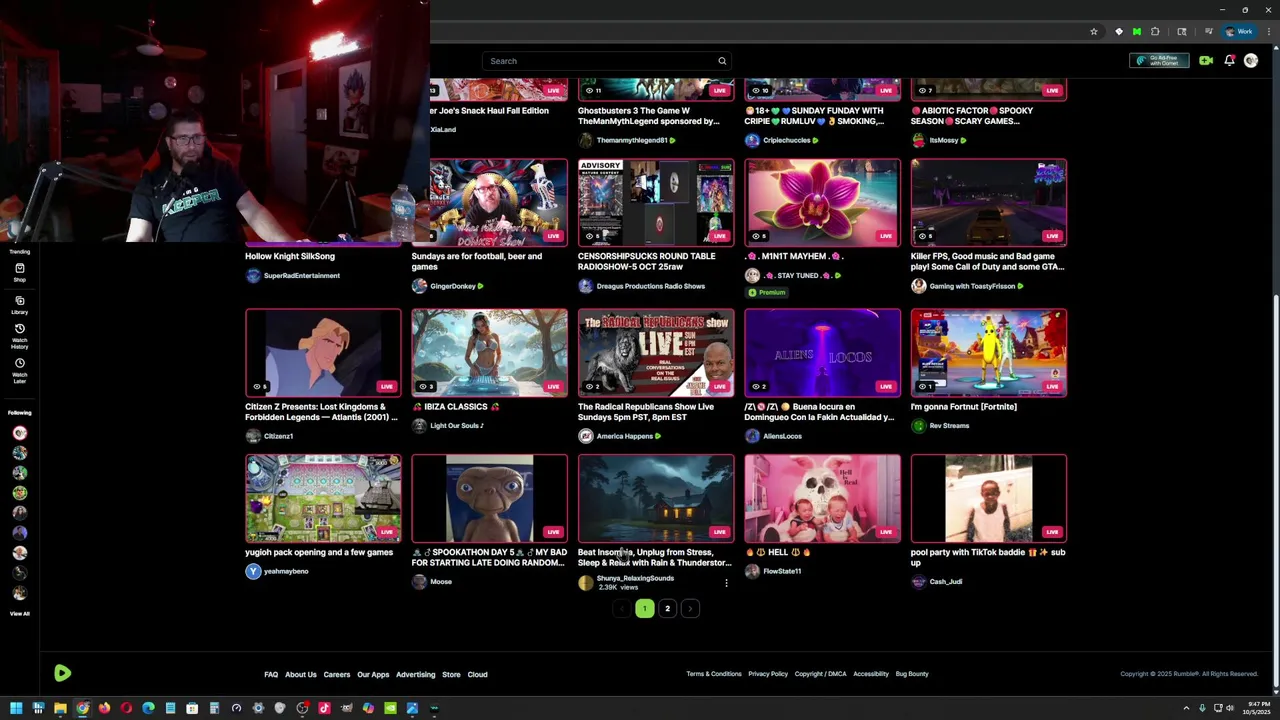Open the IBIZA CLASSICS stream thumbnail
Image resolution: width=1280 pixels, height=720 pixels.
pyautogui.click(x=489, y=353)
